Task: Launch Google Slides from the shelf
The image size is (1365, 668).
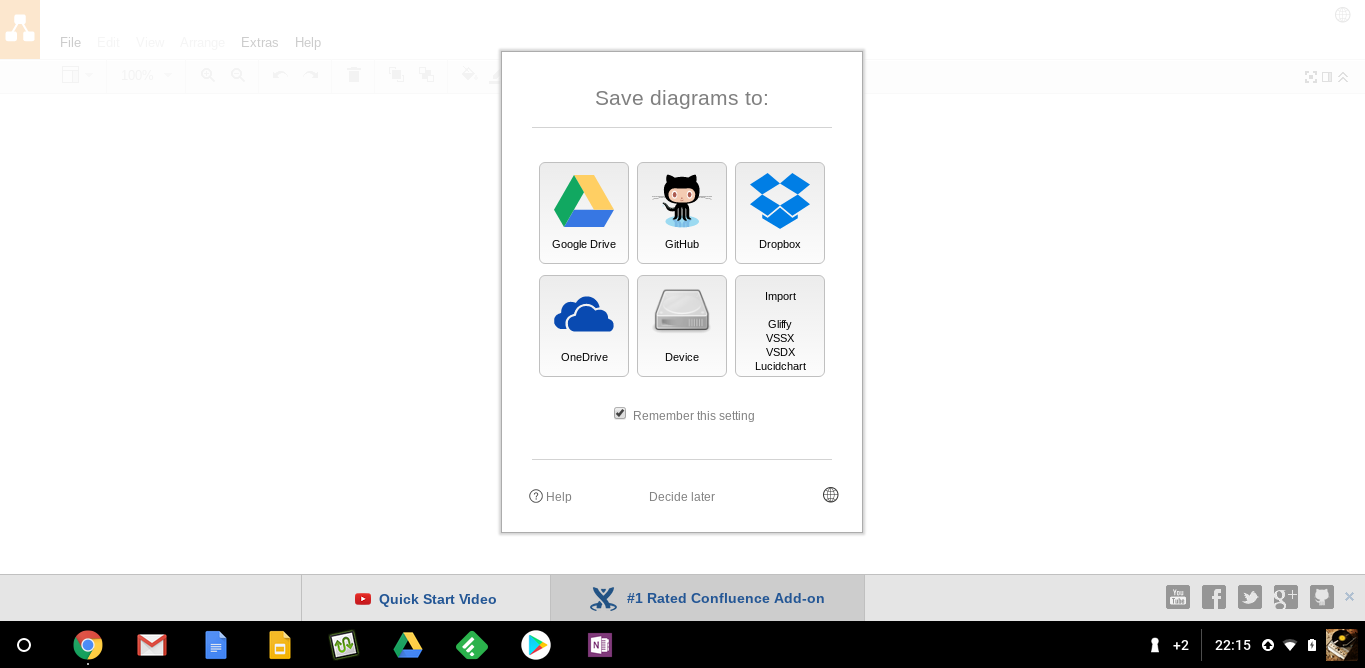Action: click(x=280, y=645)
